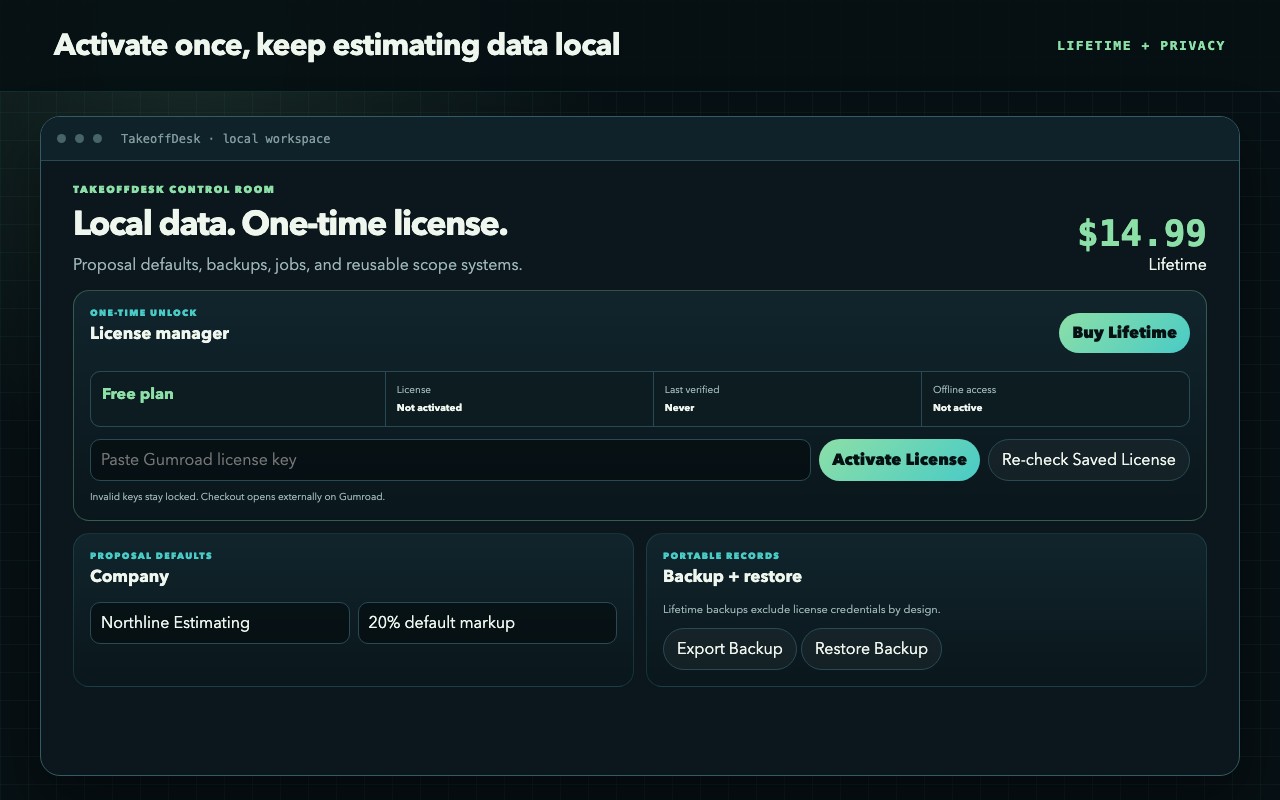Click the 'Local data. One-time license.' headline
Viewport: 1280px width, 800px height.
290,224
